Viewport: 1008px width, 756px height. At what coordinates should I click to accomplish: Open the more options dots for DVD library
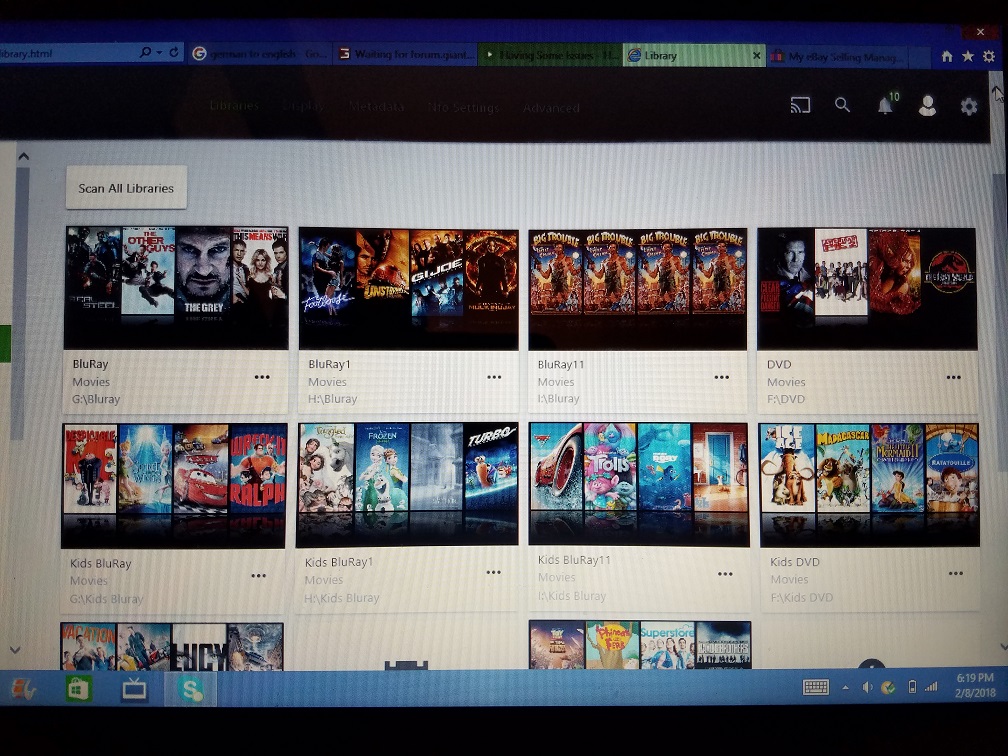click(953, 377)
